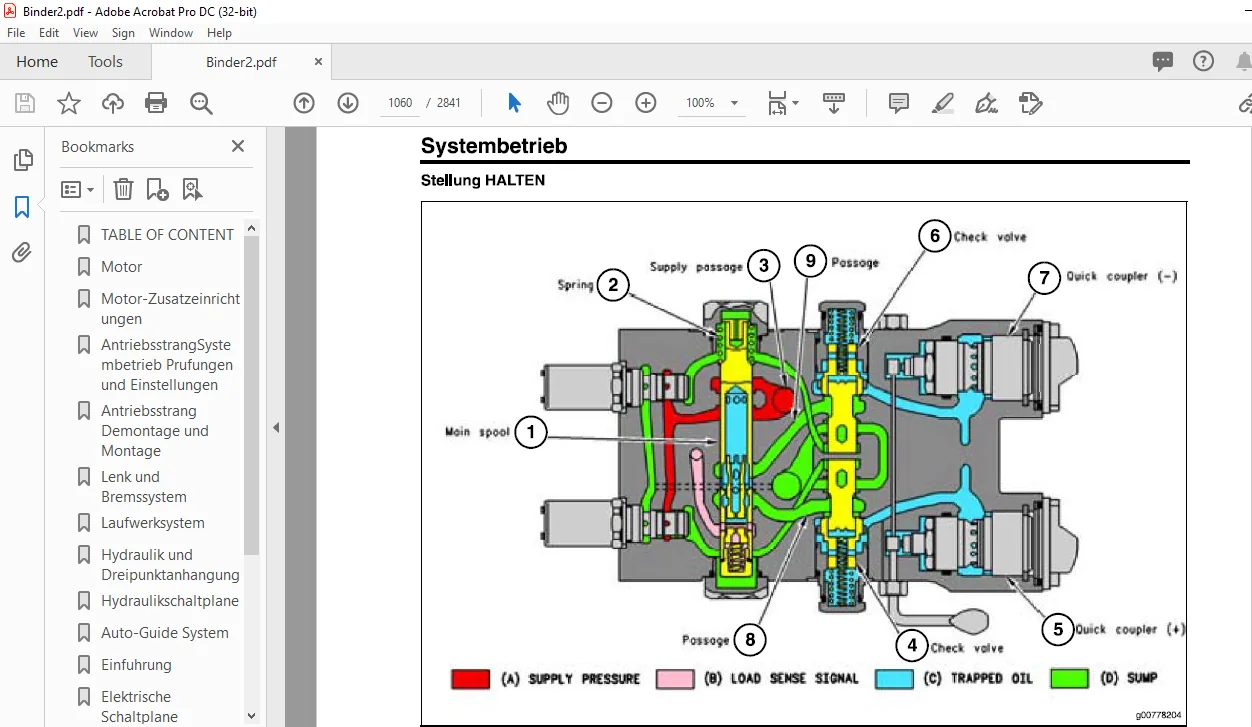The height and width of the screenshot is (727, 1252).
Task: Go to next page arrow
Action: click(x=348, y=103)
